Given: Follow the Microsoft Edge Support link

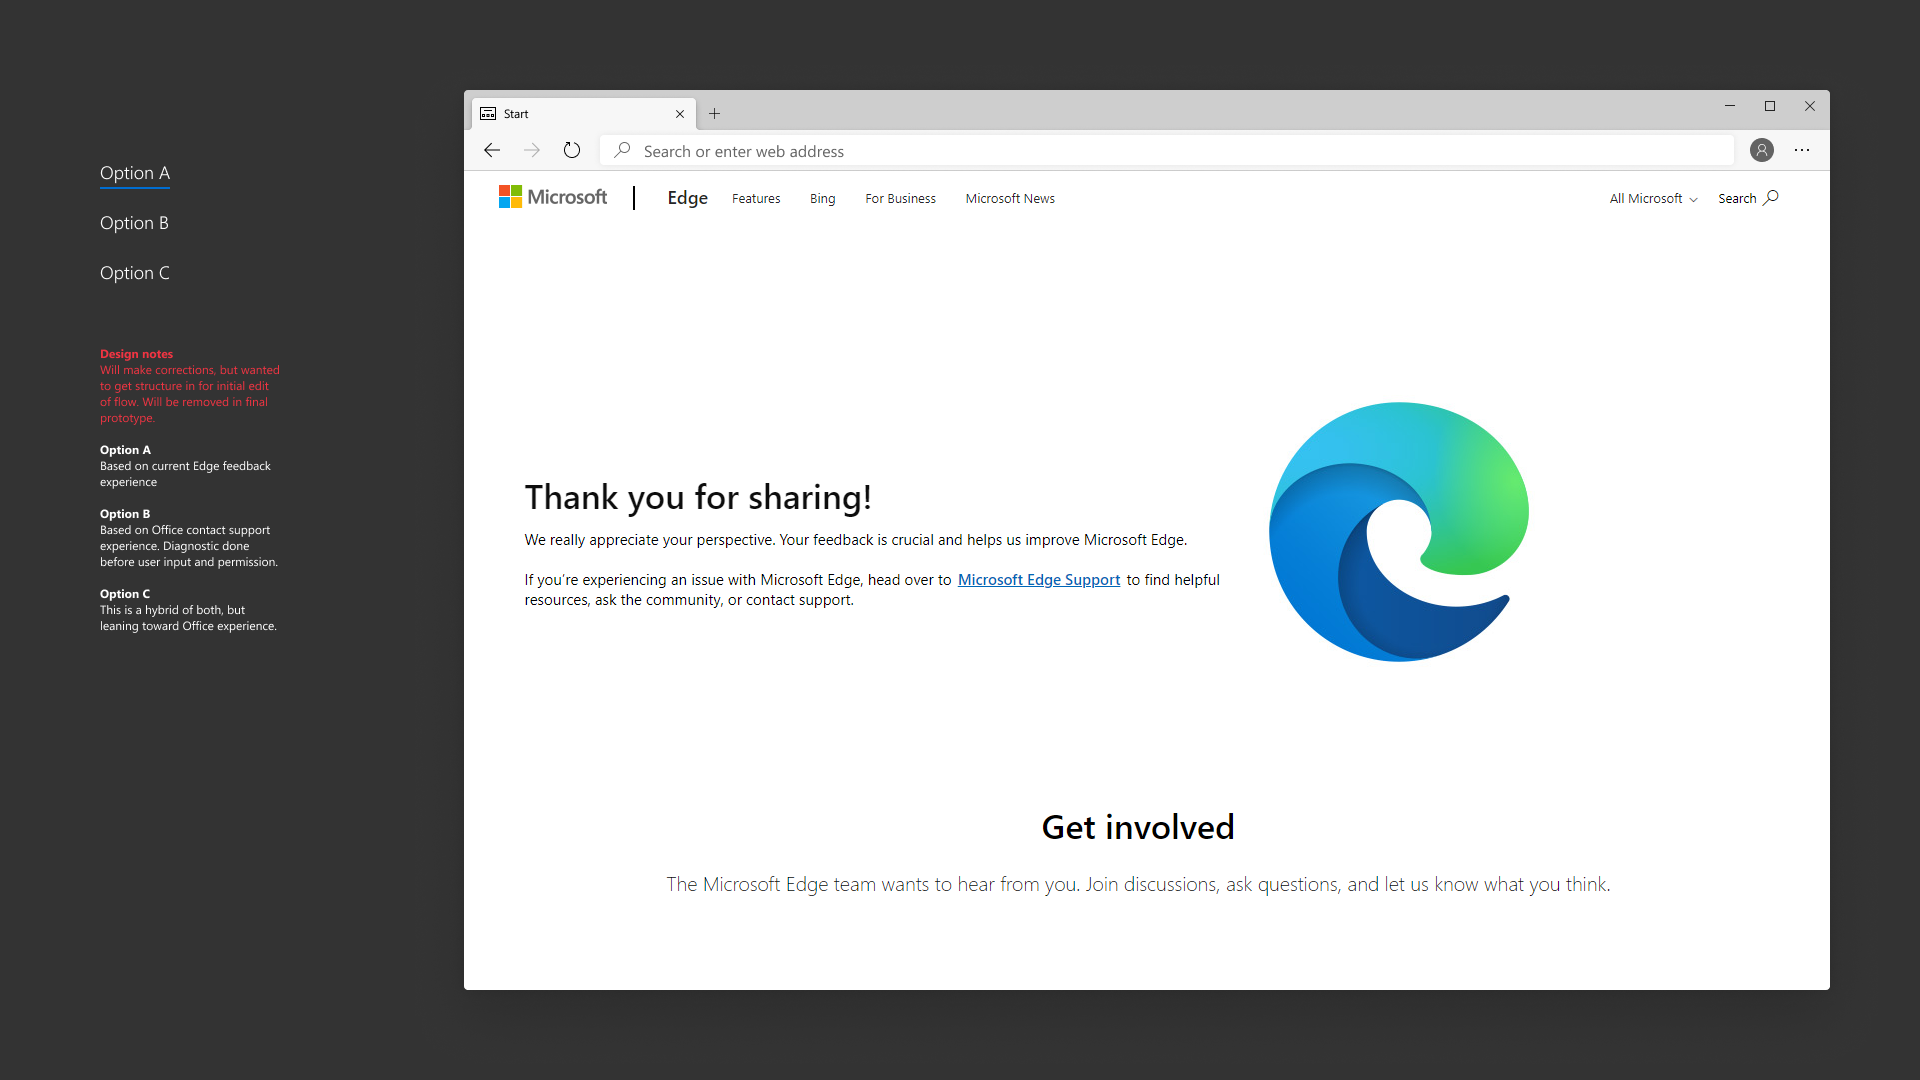Looking at the screenshot, I should click(x=1039, y=580).
